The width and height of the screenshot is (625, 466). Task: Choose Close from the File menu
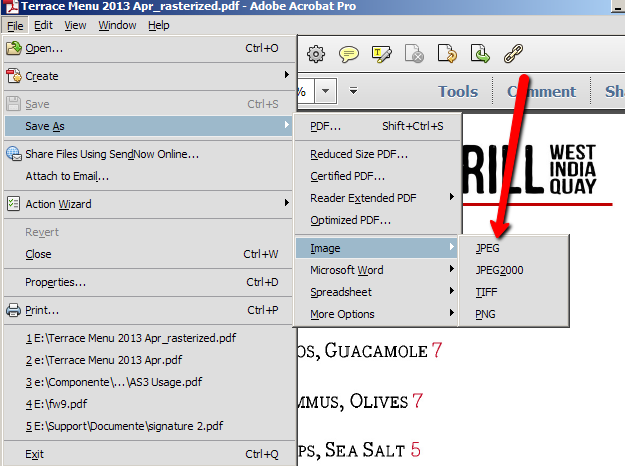tap(148, 254)
